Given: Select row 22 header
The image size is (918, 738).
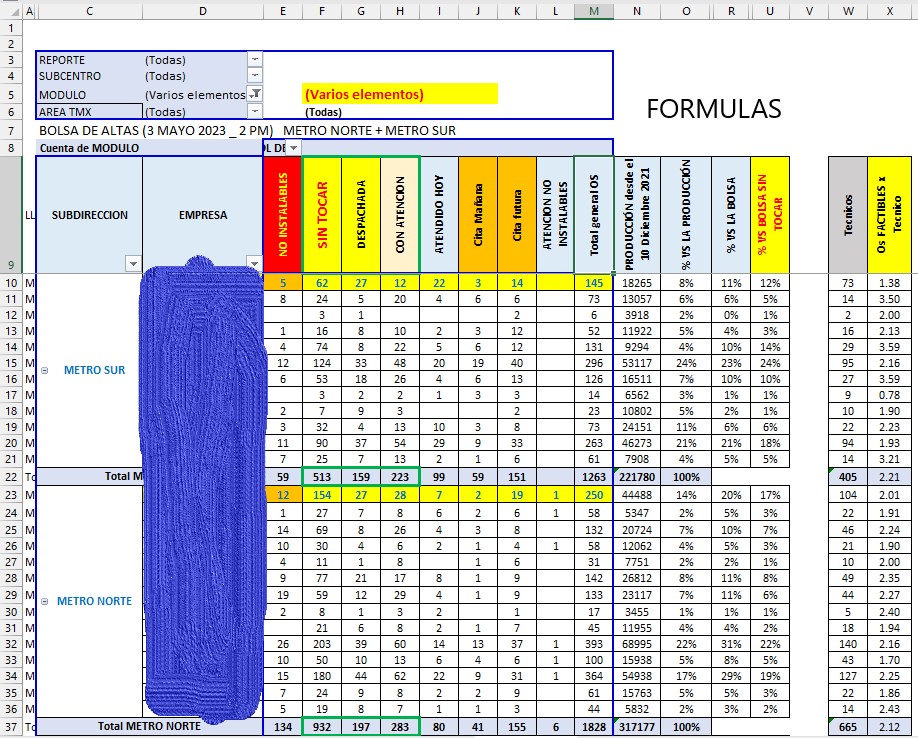Looking at the screenshot, I should (x=11, y=476).
